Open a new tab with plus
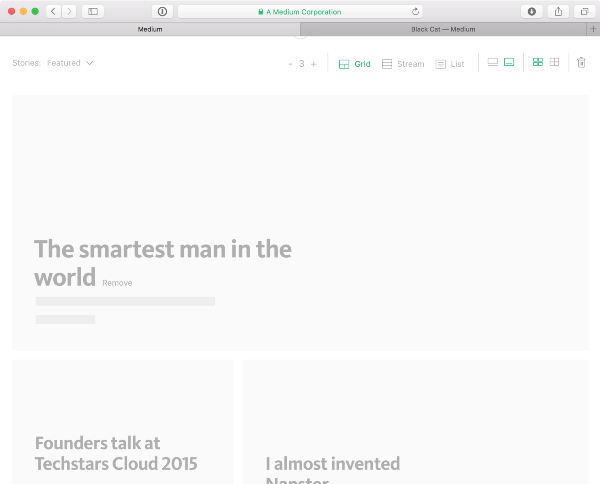 593,30
